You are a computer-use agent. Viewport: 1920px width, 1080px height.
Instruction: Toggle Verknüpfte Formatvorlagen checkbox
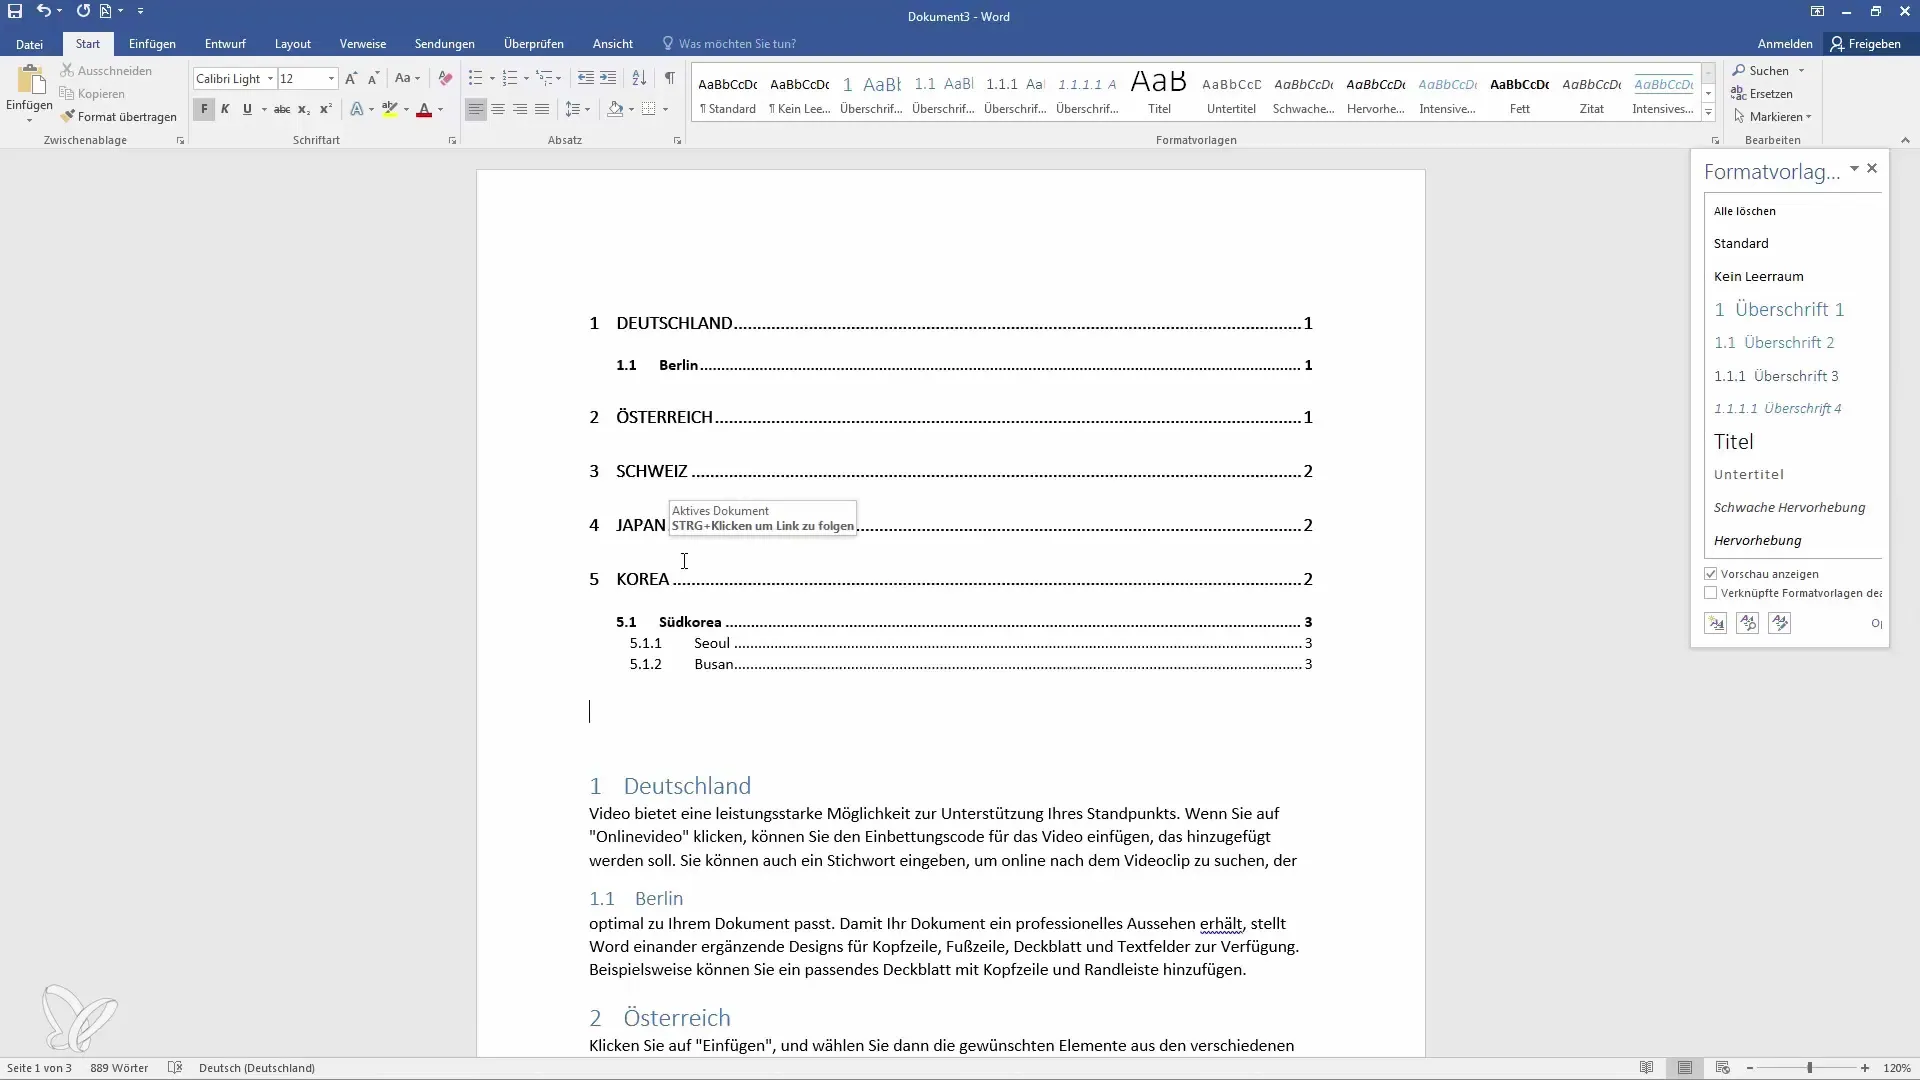point(1711,593)
